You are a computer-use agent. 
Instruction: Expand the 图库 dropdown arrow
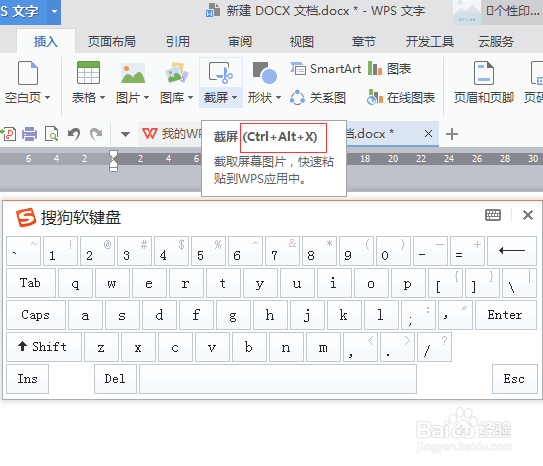[x=190, y=98]
